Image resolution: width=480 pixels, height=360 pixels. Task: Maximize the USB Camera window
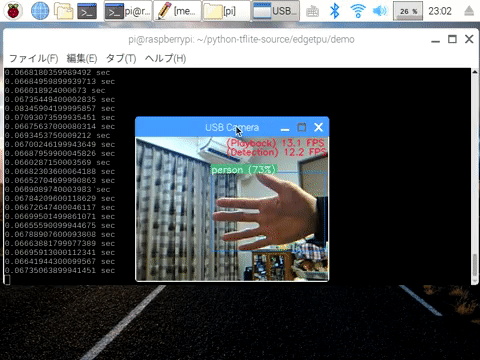[x=301, y=127]
